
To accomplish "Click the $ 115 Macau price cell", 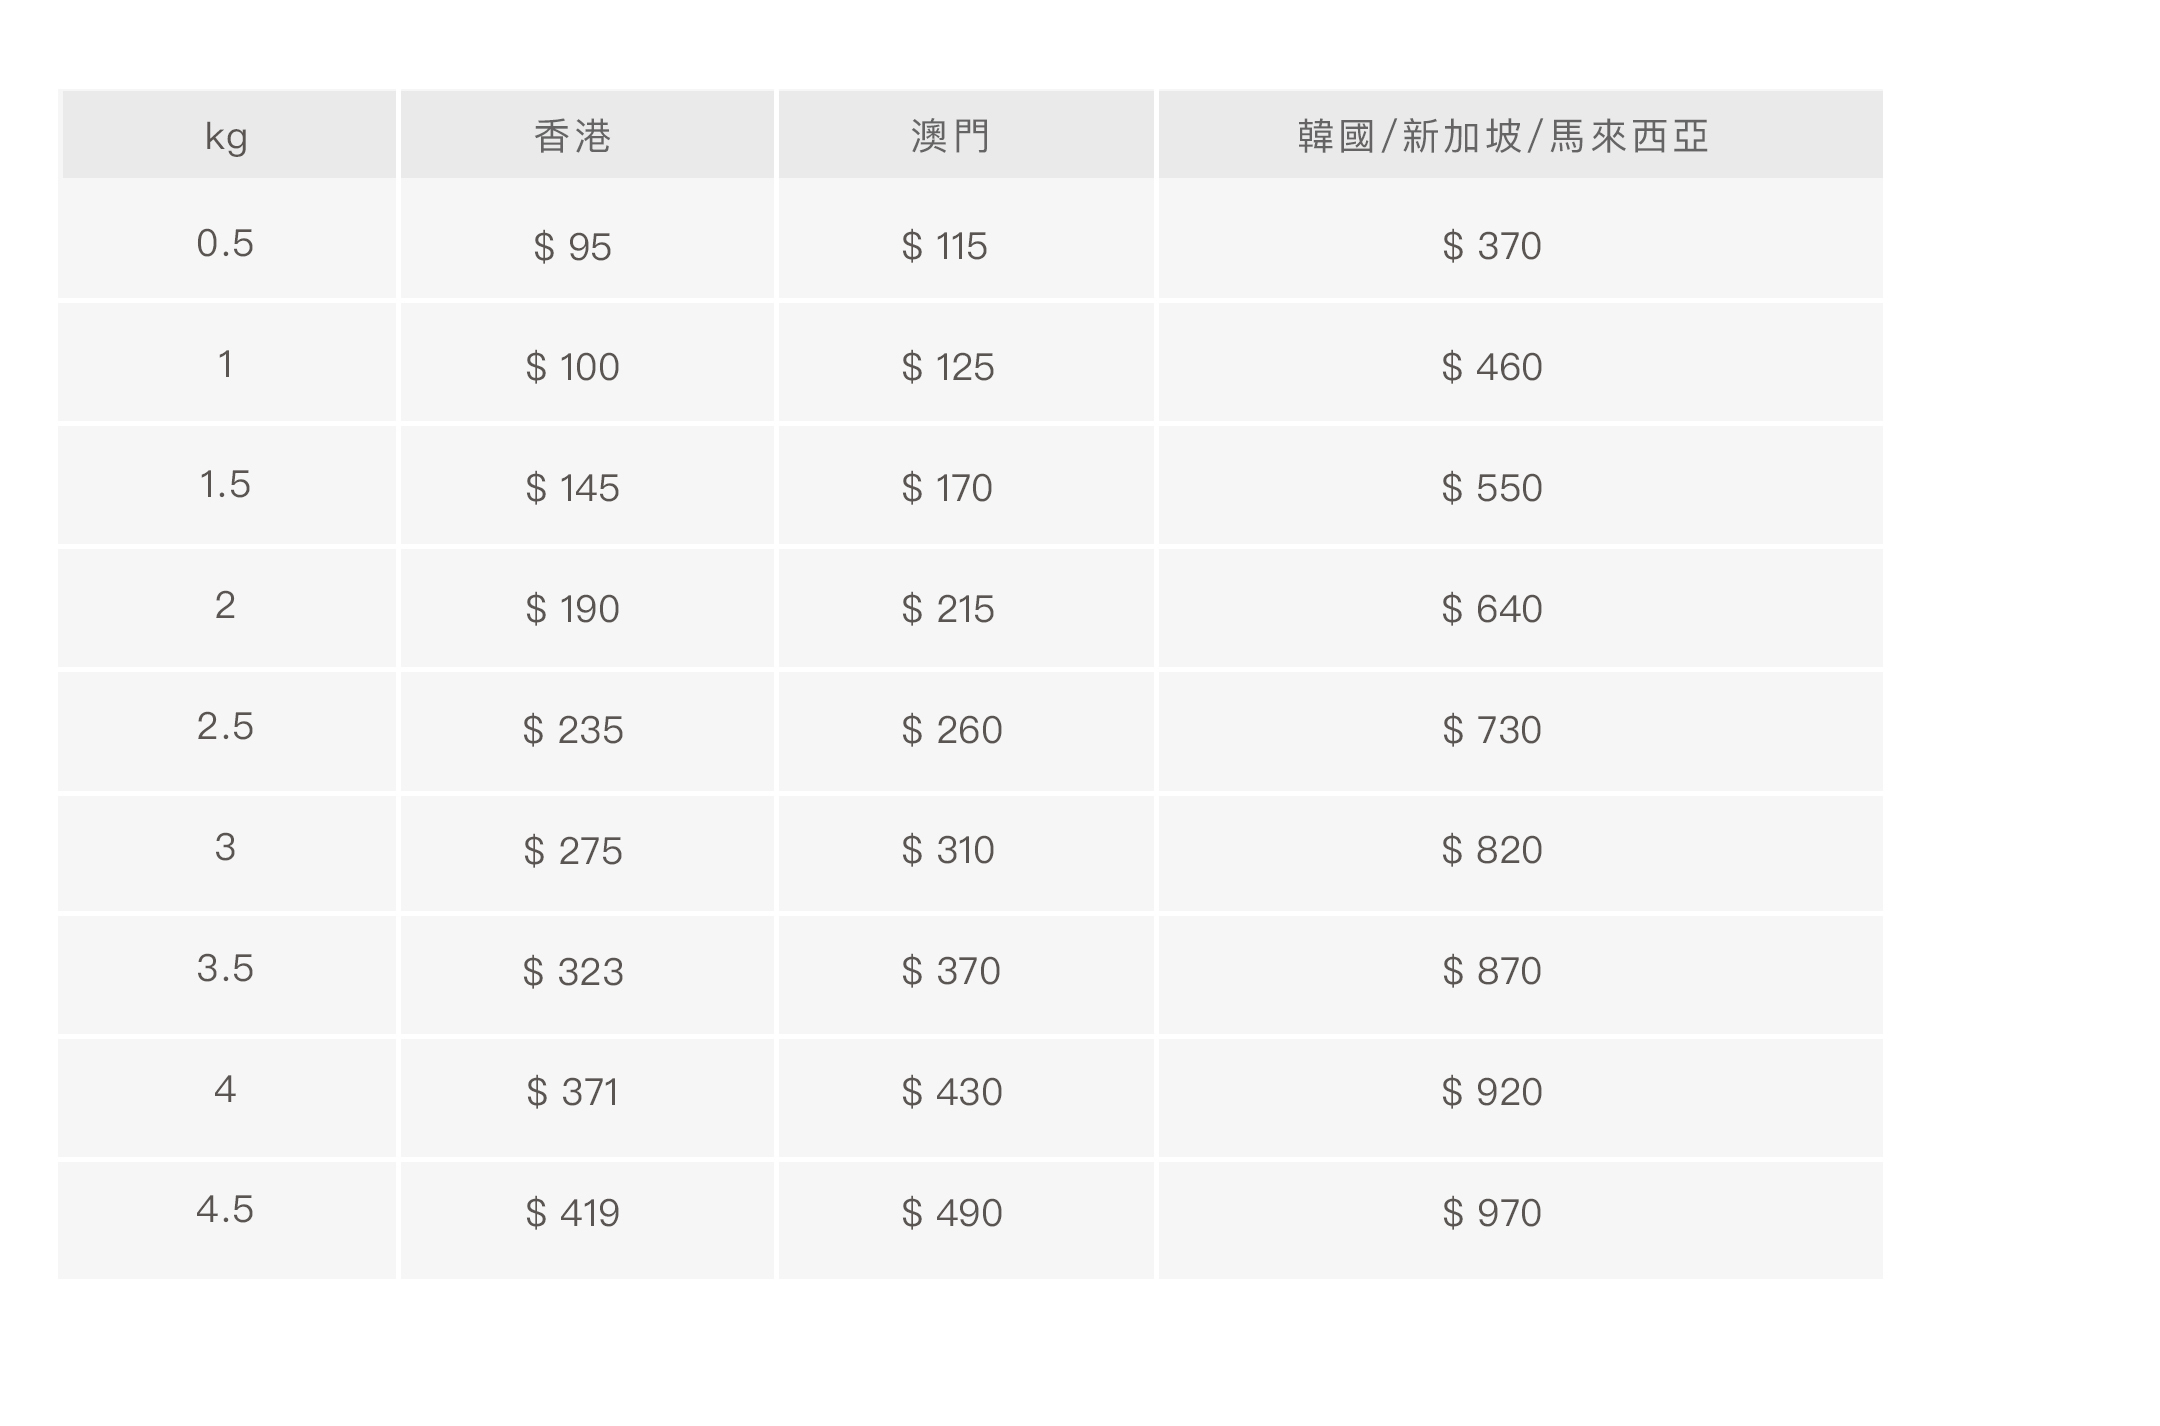I will click(944, 246).
